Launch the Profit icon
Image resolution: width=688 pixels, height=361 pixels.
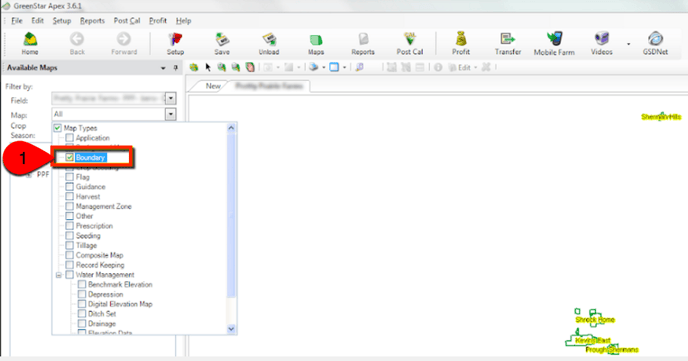pos(461,43)
